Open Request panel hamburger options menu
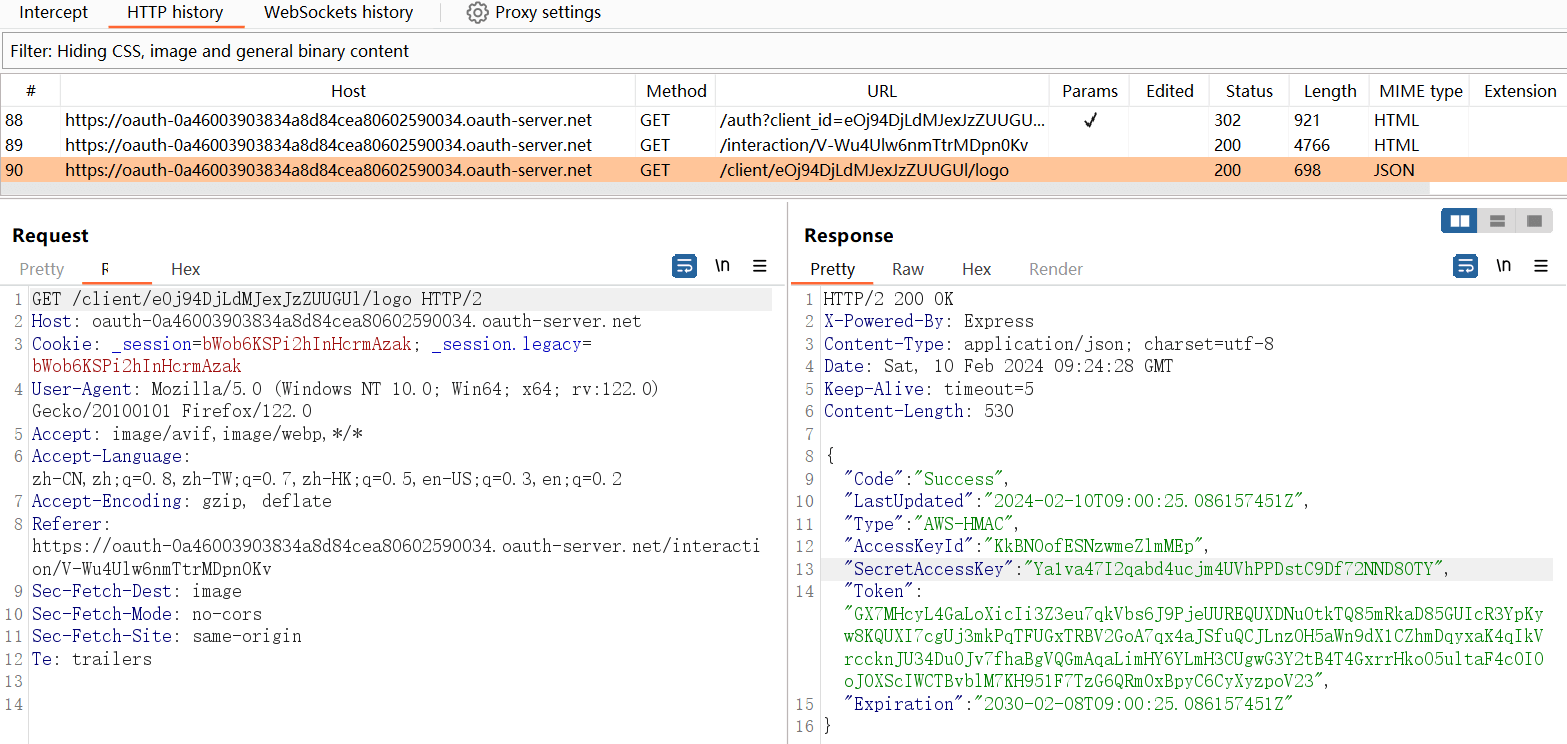The image size is (1567, 744). pos(760,266)
